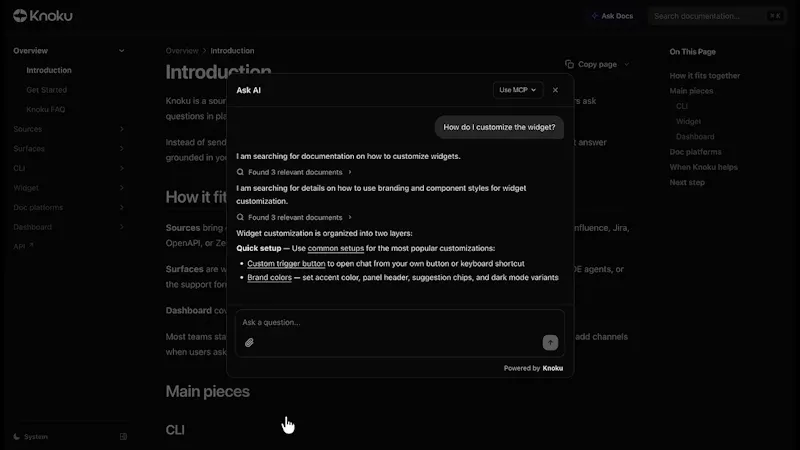Click magnifier icon beside first Found 3 relevant documents
This screenshot has width=800, height=450.
pos(240,172)
